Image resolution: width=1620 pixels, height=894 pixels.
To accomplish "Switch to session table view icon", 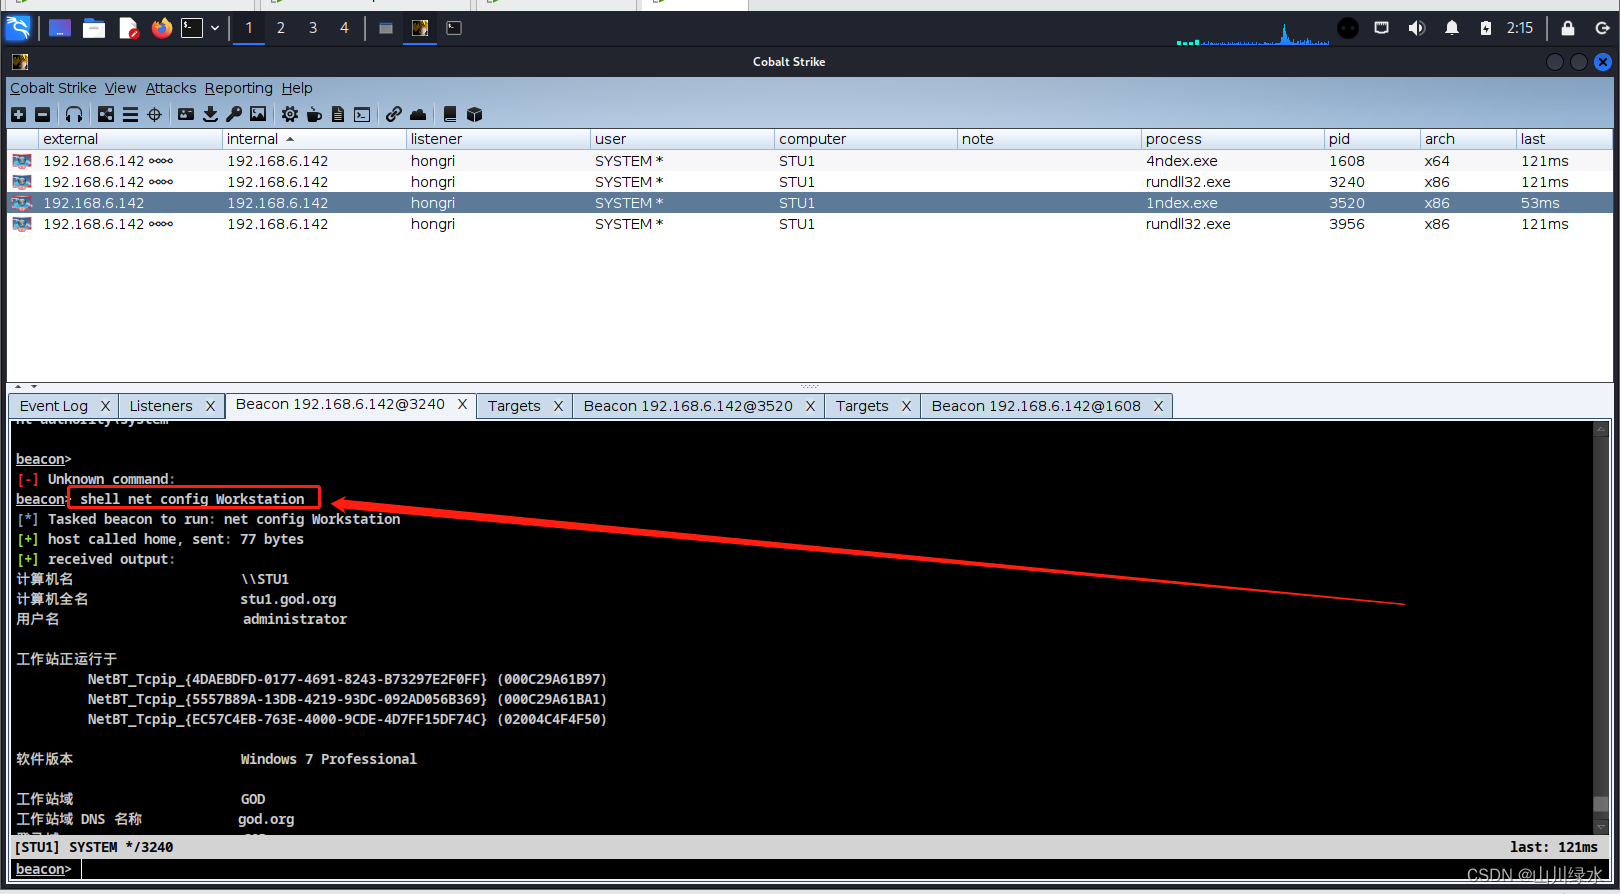I will click(x=130, y=115).
